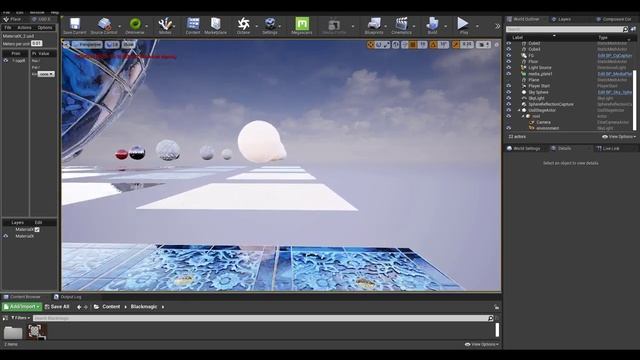The height and width of the screenshot is (360, 640).
Task: Open the Modes tools icon
Action: [x=165, y=26]
